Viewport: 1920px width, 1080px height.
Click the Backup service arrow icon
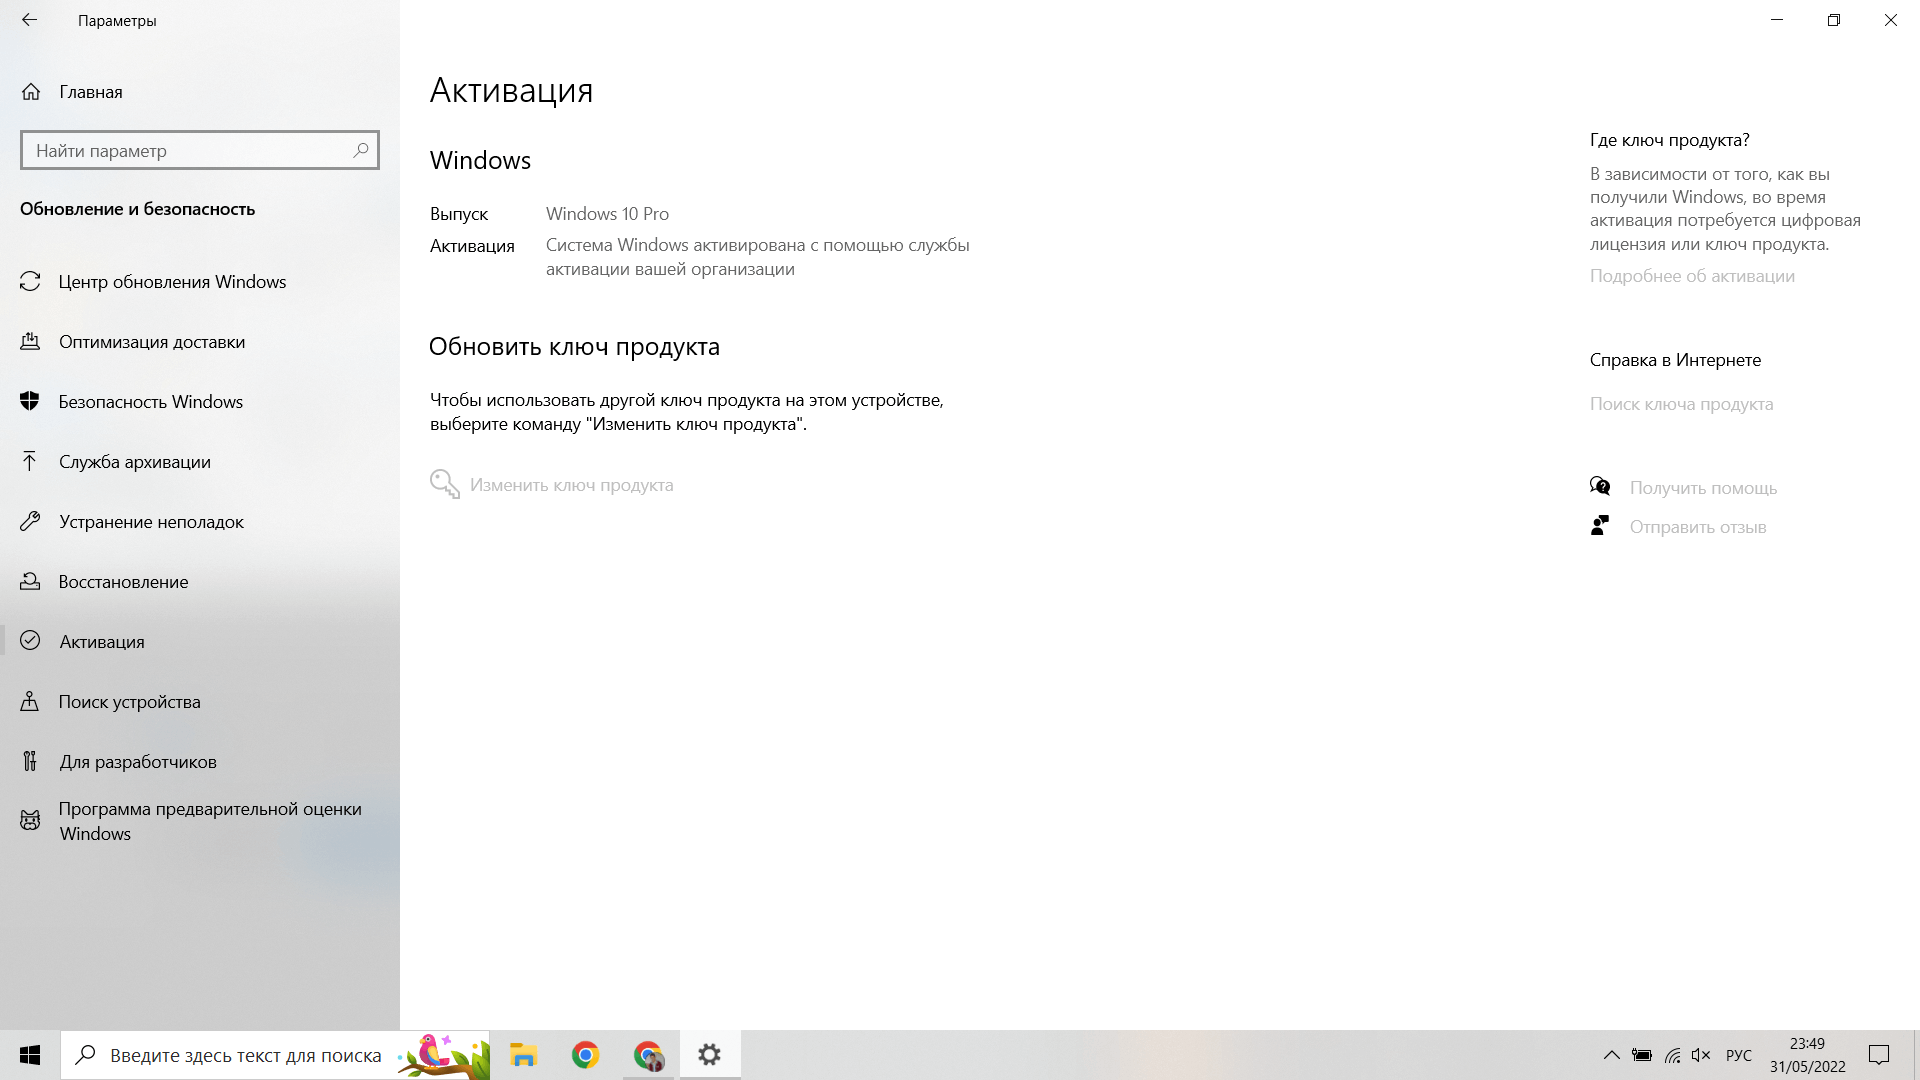tap(30, 462)
